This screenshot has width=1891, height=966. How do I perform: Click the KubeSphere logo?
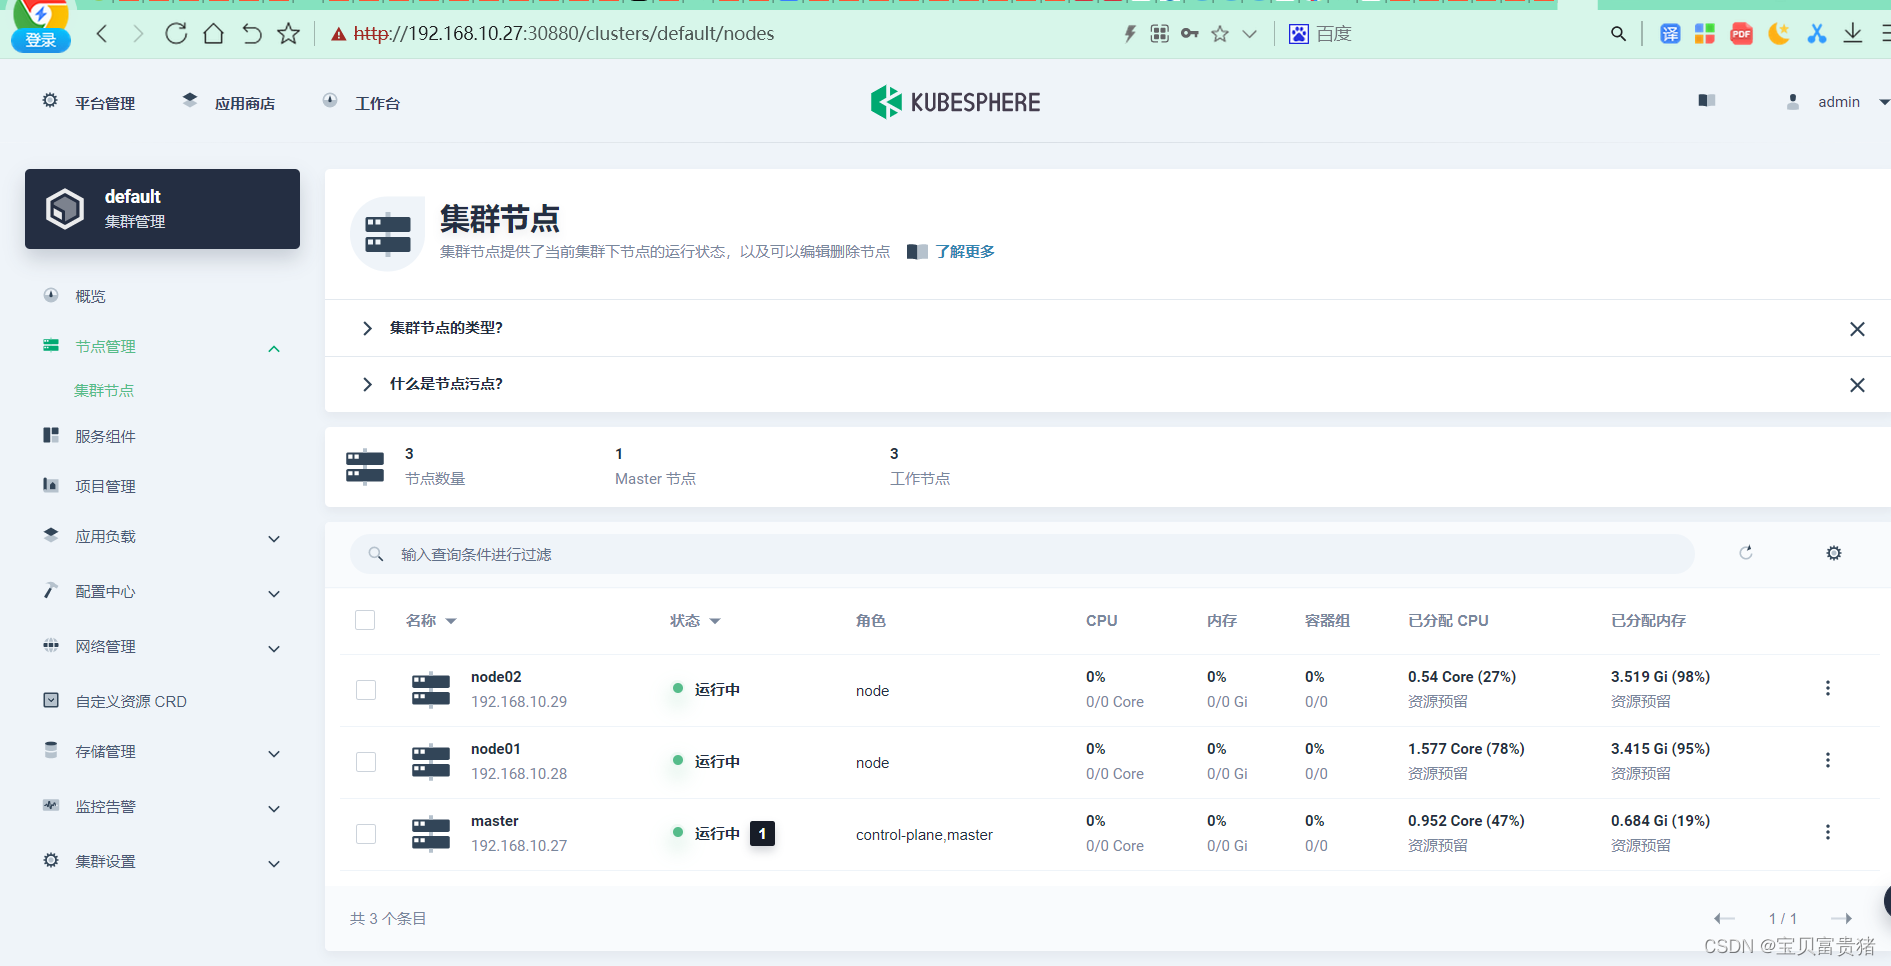point(955,102)
